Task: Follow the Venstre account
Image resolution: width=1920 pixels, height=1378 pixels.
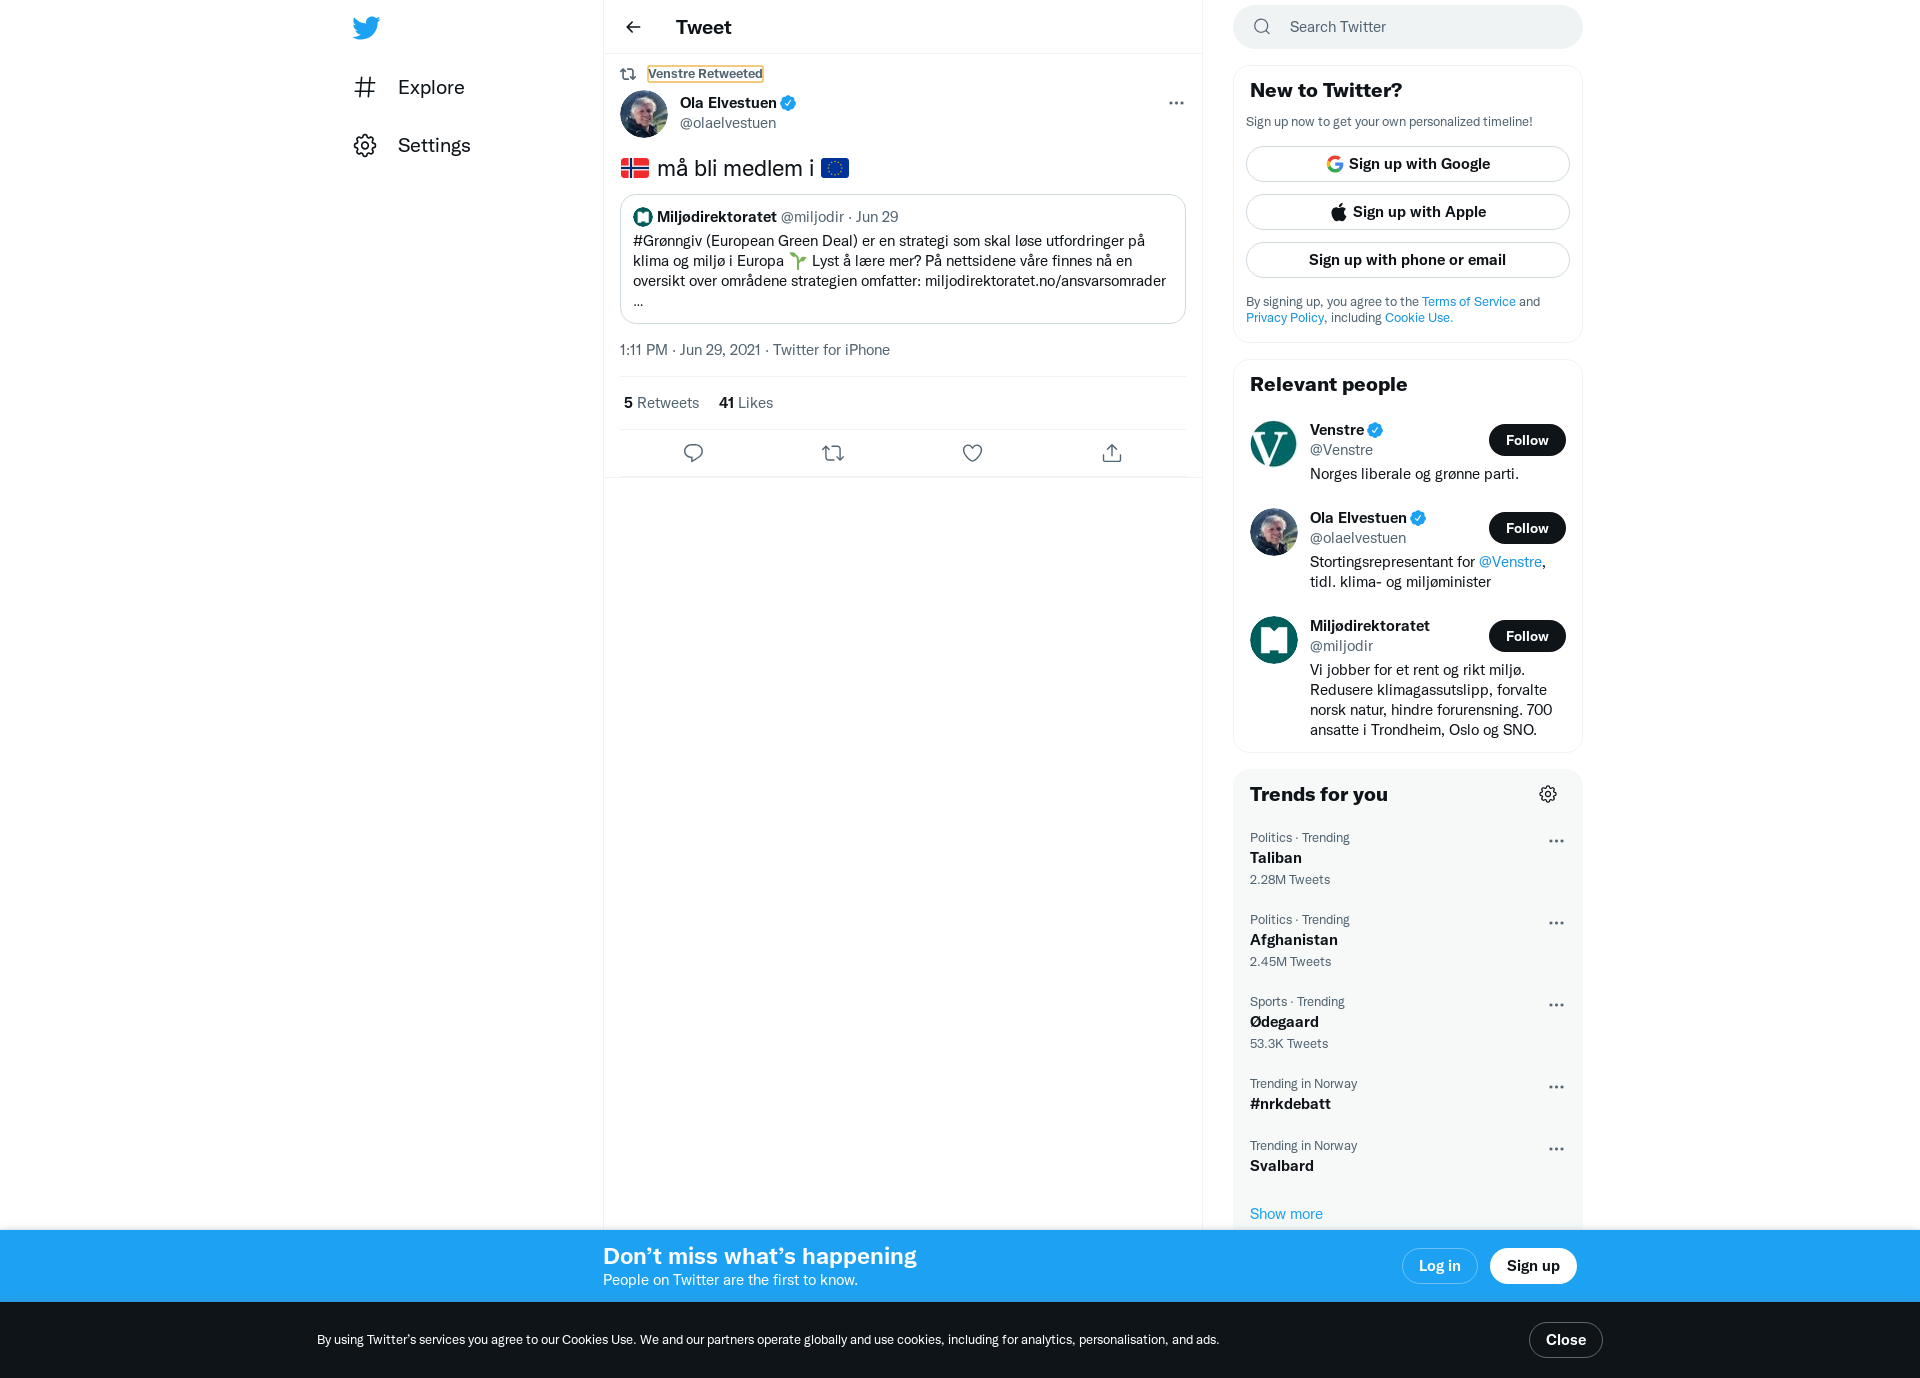Action: (1527, 440)
